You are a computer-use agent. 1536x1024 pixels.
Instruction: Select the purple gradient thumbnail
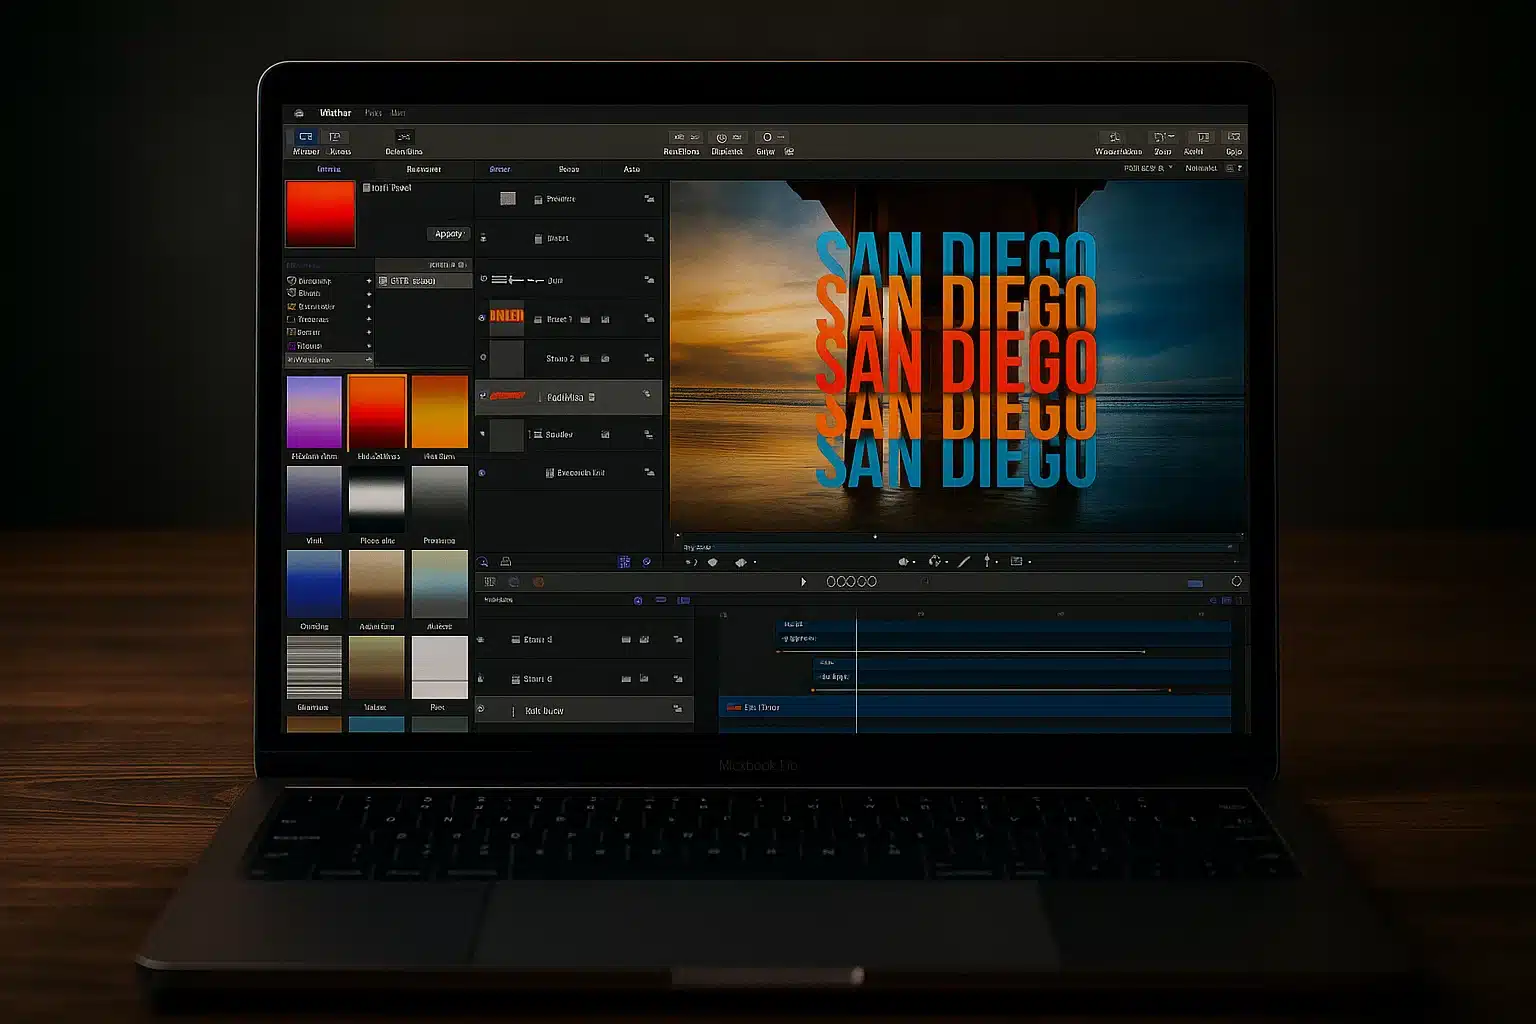point(314,411)
